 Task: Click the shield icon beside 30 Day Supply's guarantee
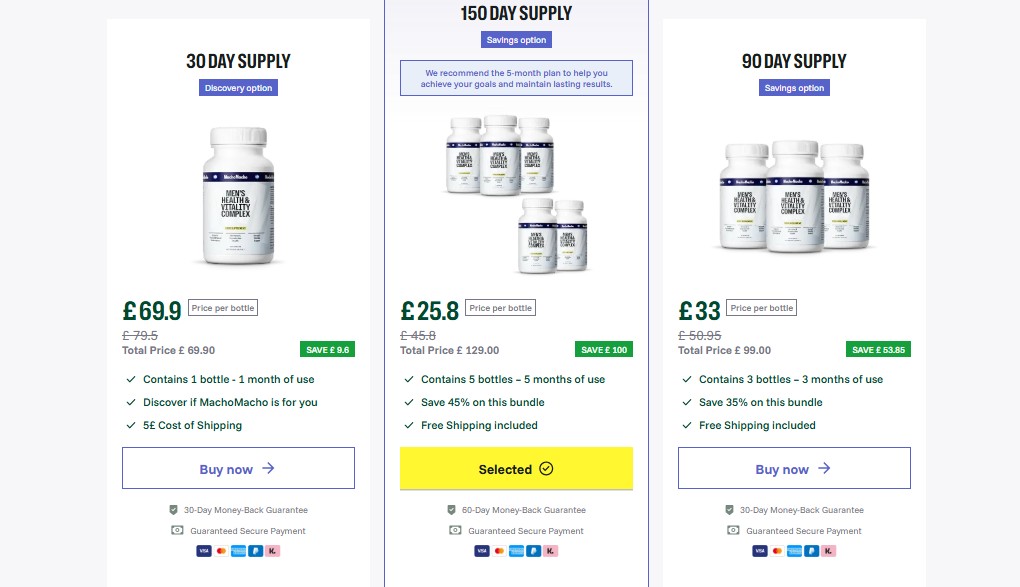click(x=173, y=510)
